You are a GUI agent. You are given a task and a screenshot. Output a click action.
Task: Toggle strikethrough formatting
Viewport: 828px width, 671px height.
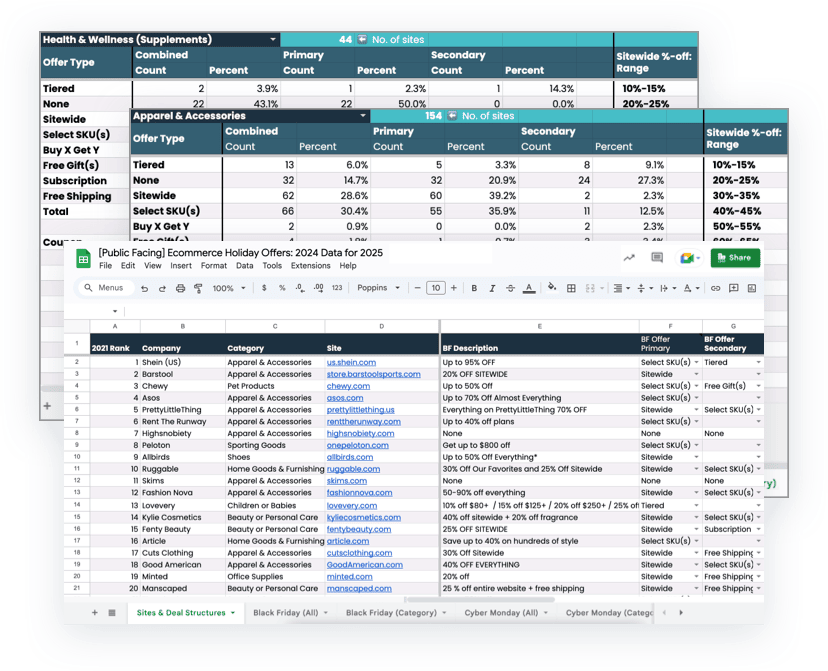coord(508,288)
